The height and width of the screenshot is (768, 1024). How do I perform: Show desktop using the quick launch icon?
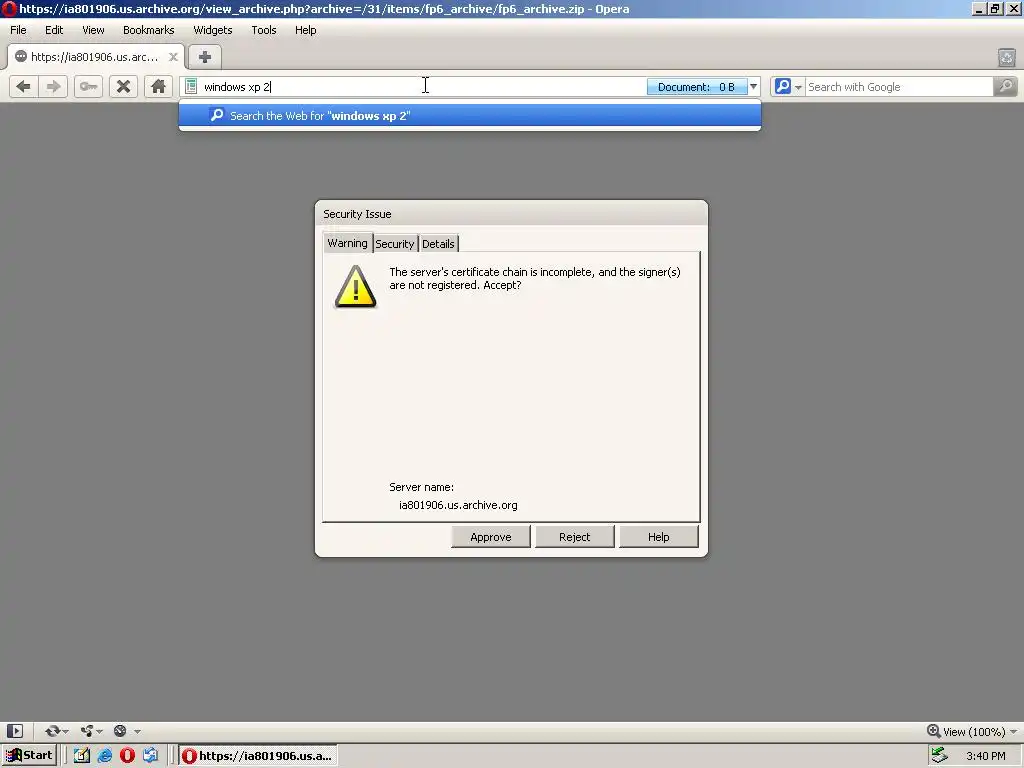82,756
